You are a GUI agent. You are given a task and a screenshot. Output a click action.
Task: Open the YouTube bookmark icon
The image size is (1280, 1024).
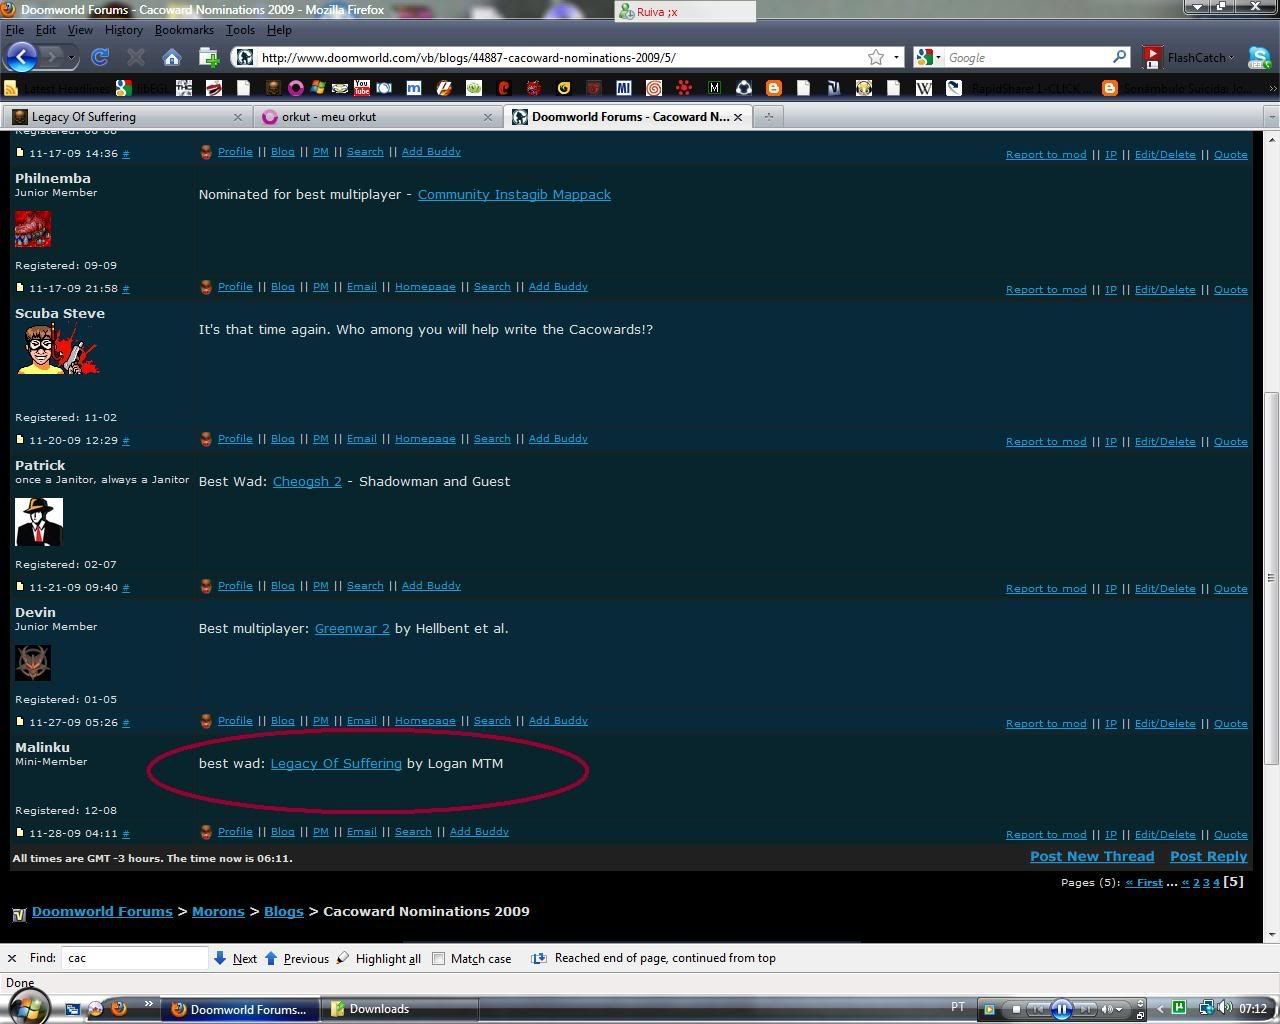(361, 88)
